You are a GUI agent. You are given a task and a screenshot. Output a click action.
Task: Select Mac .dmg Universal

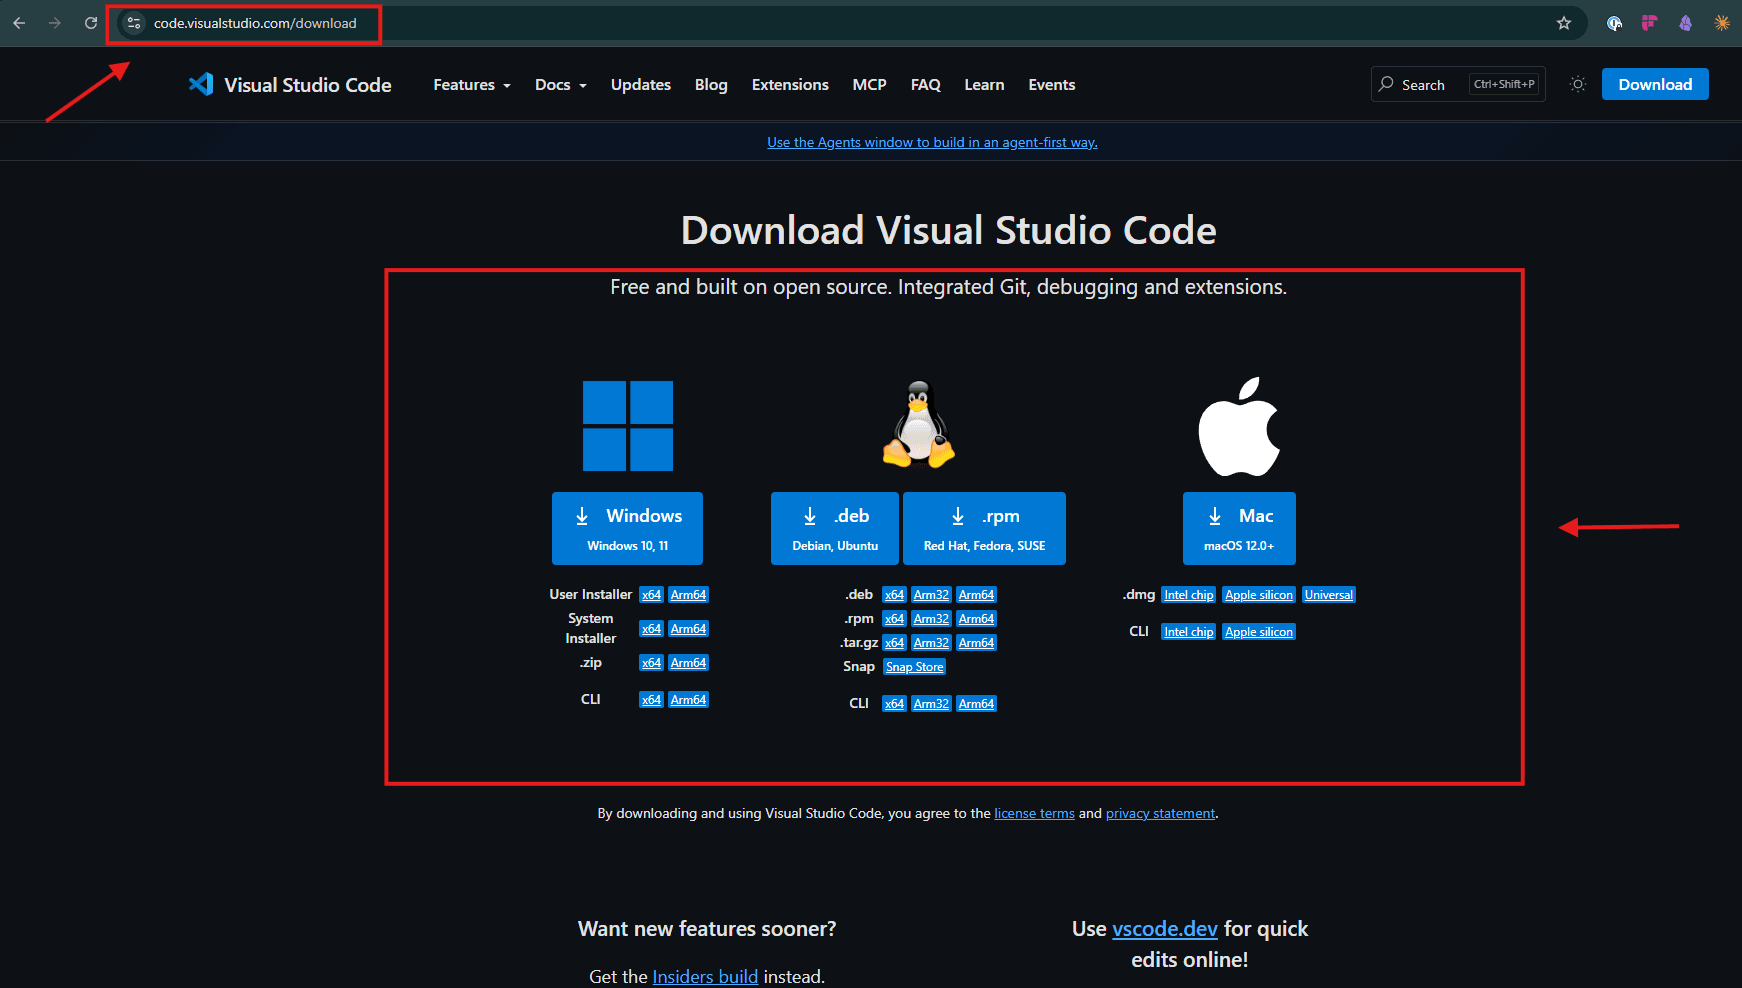point(1328,595)
